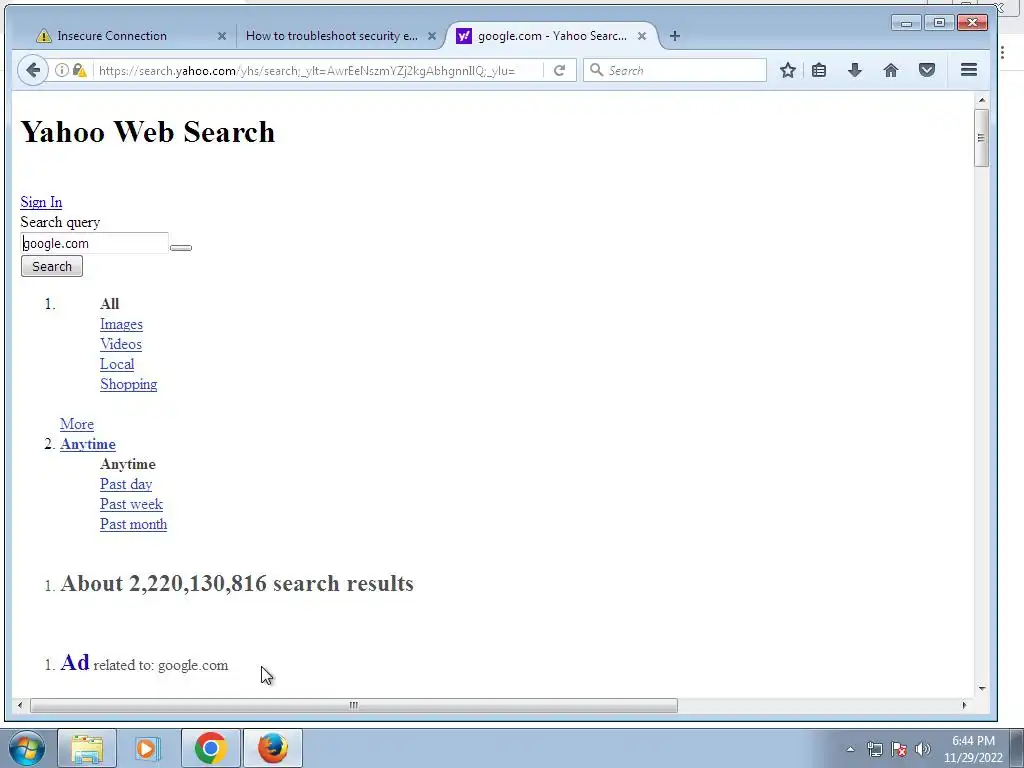Viewport: 1024px width, 768px height.
Task: Show hidden tray icons arrow
Action: [850, 749]
